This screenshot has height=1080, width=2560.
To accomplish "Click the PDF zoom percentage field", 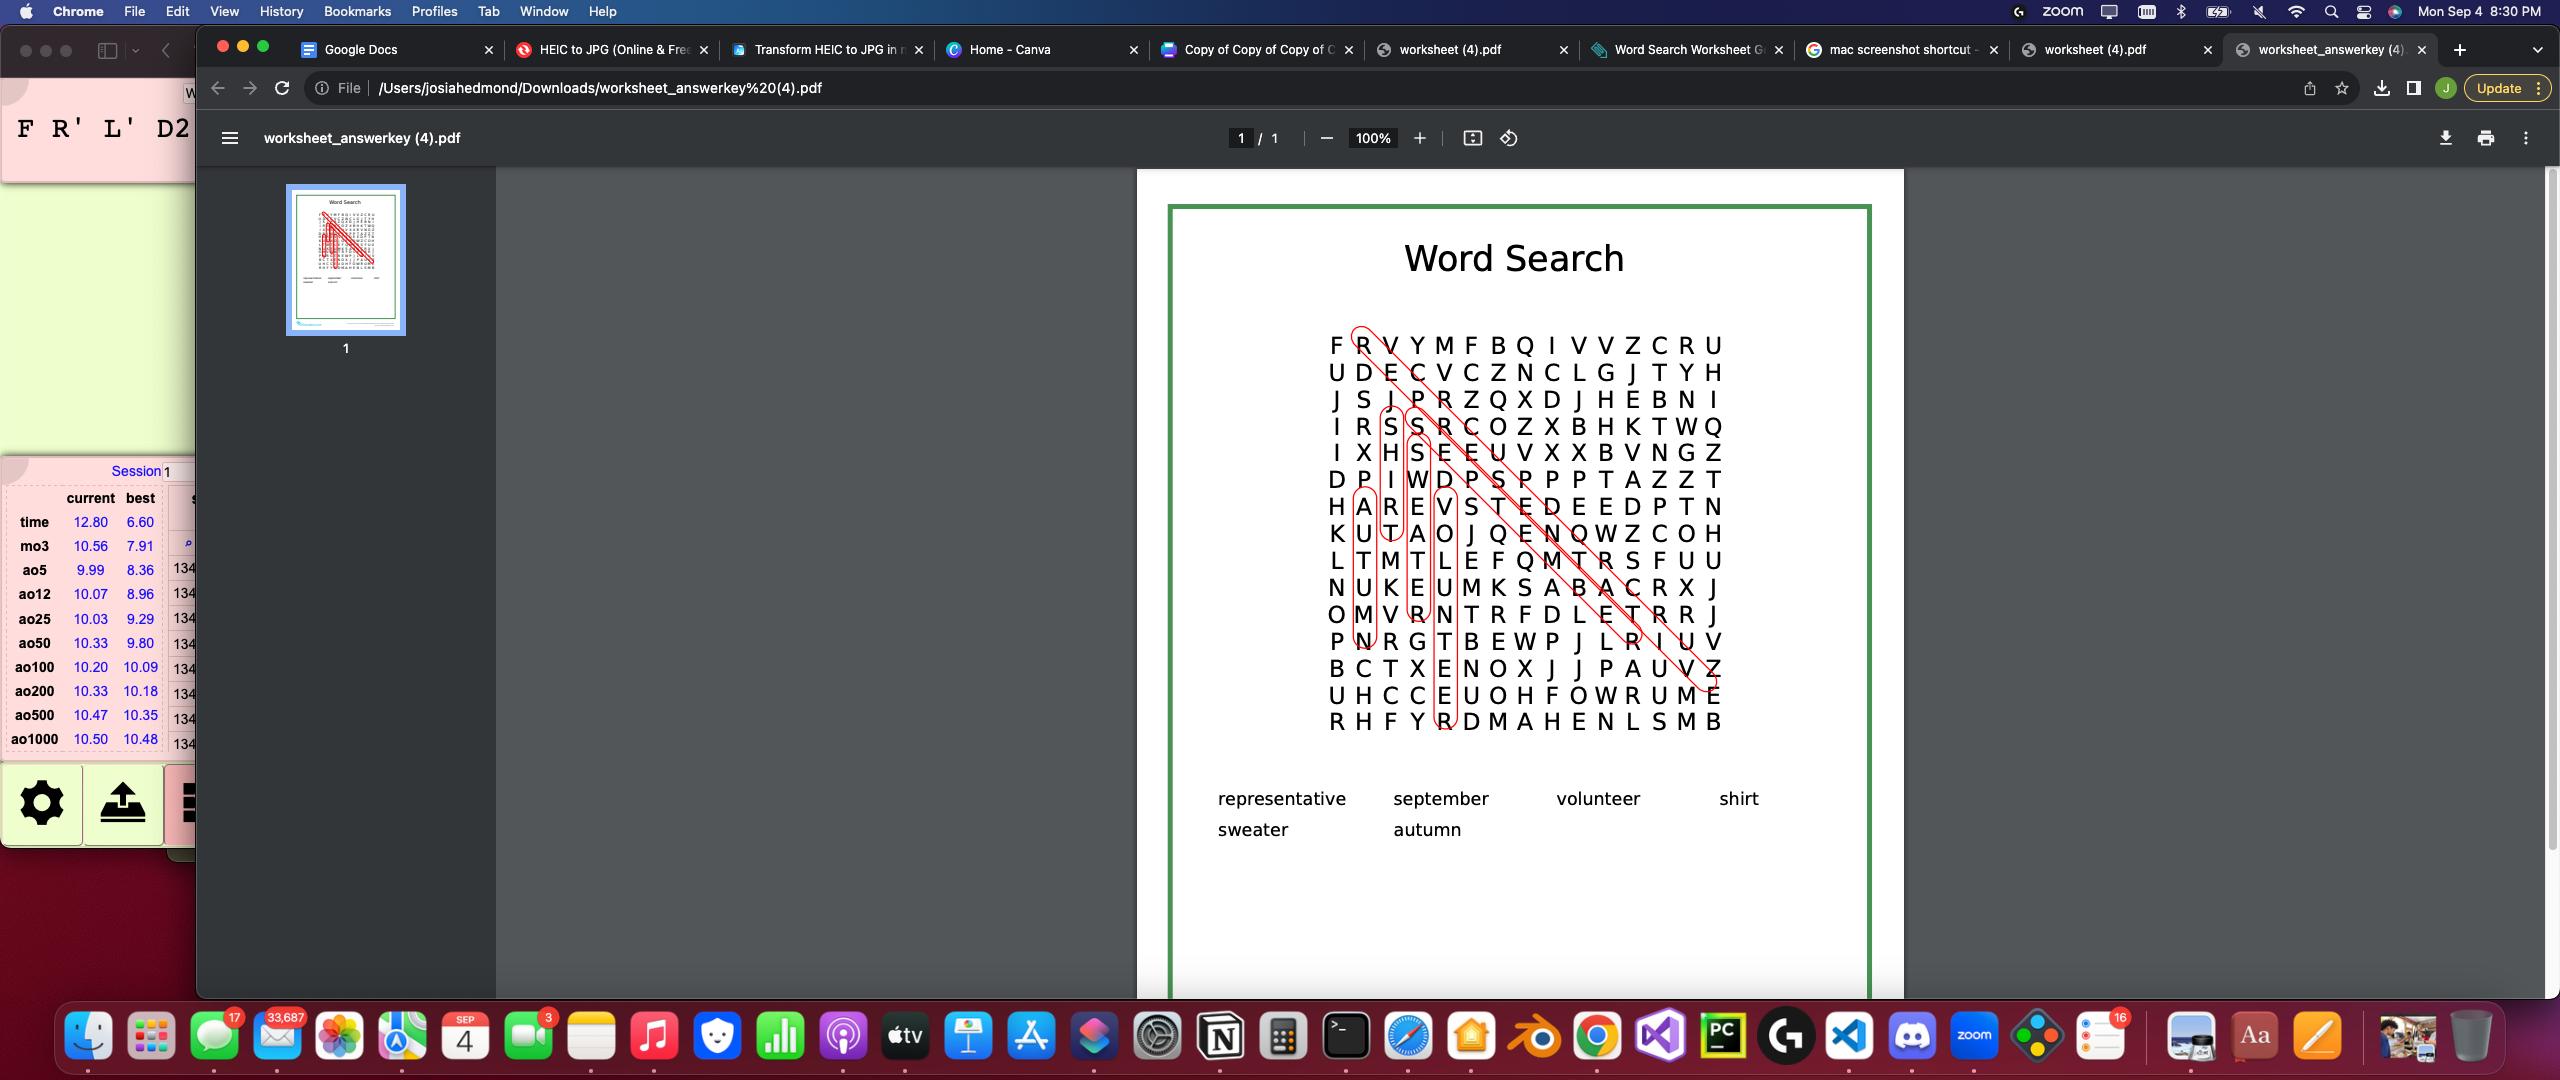I will (x=1372, y=138).
